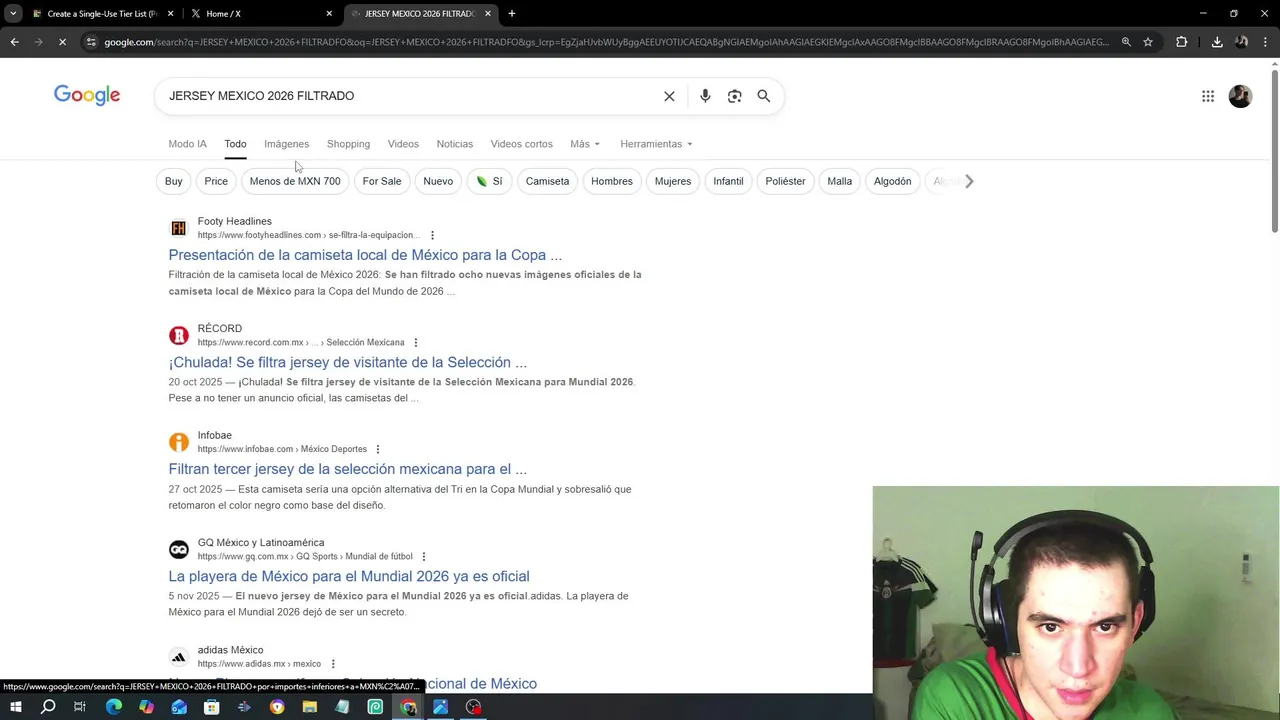Image resolution: width=1280 pixels, height=720 pixels.
Task: Open the Chrome extensions puzzle icon
Action: (x=1182, y=42)
